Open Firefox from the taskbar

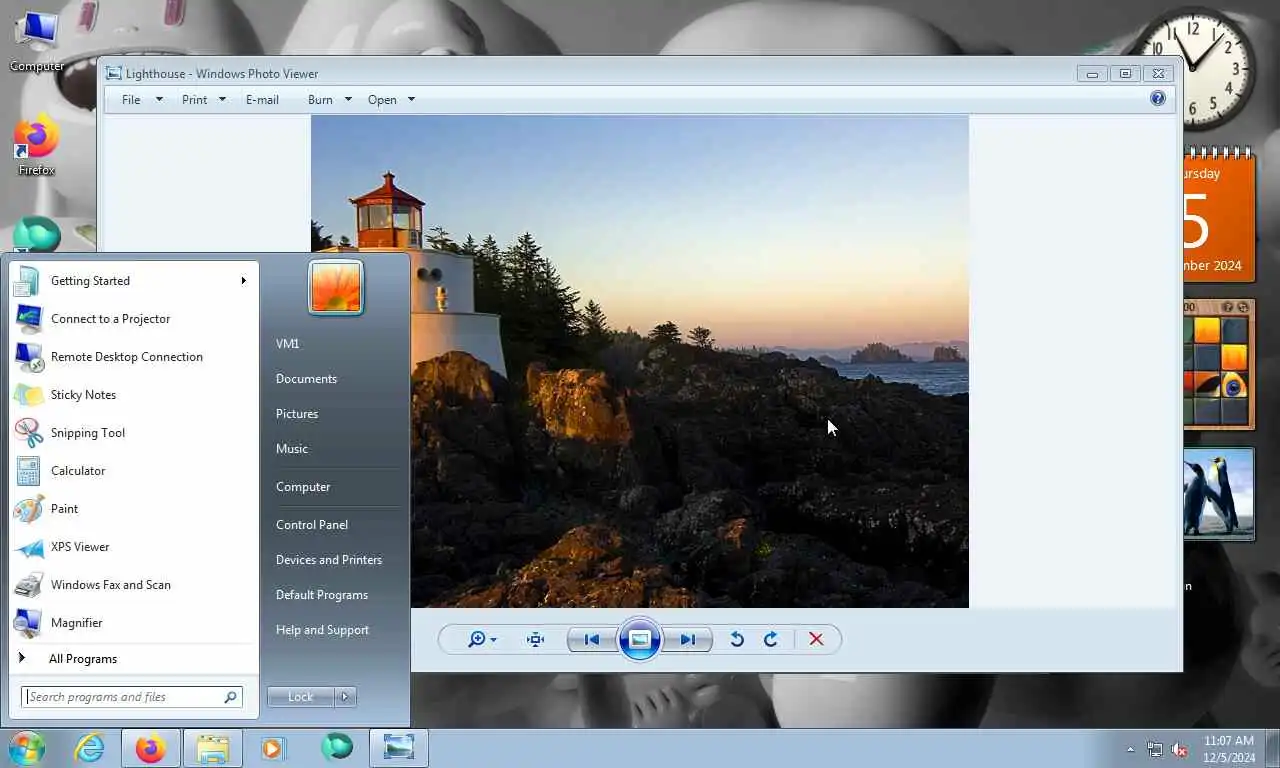151,748
